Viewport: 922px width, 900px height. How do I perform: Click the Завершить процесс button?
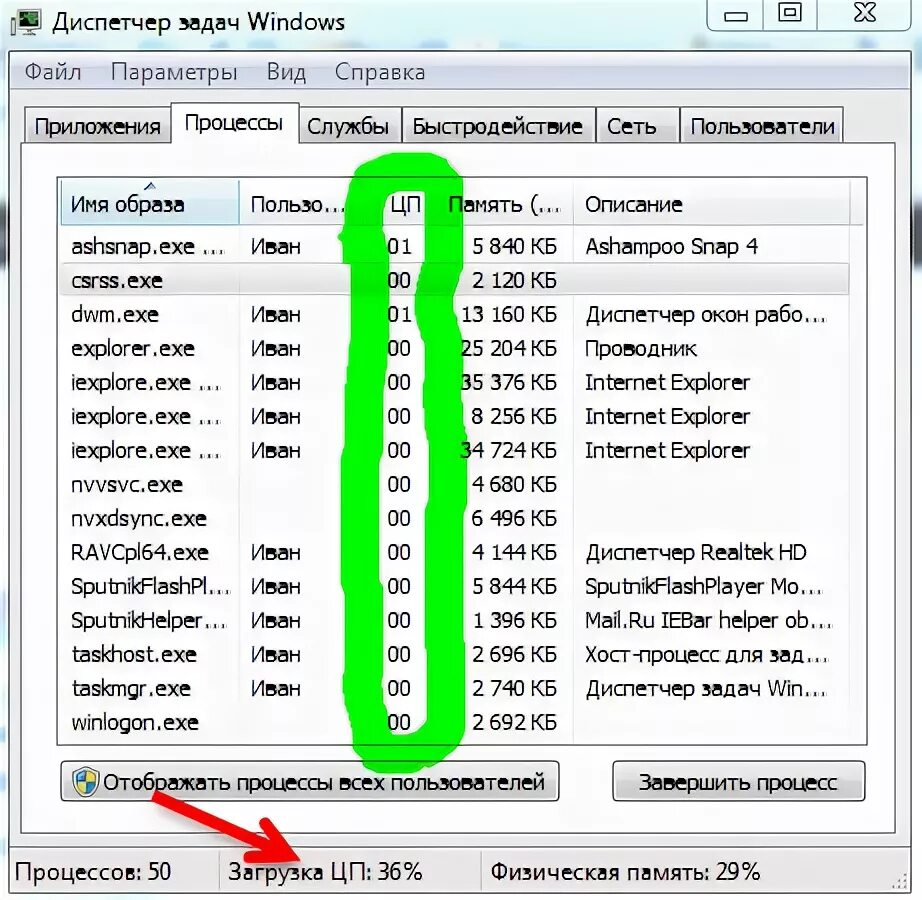click(739, 781)
